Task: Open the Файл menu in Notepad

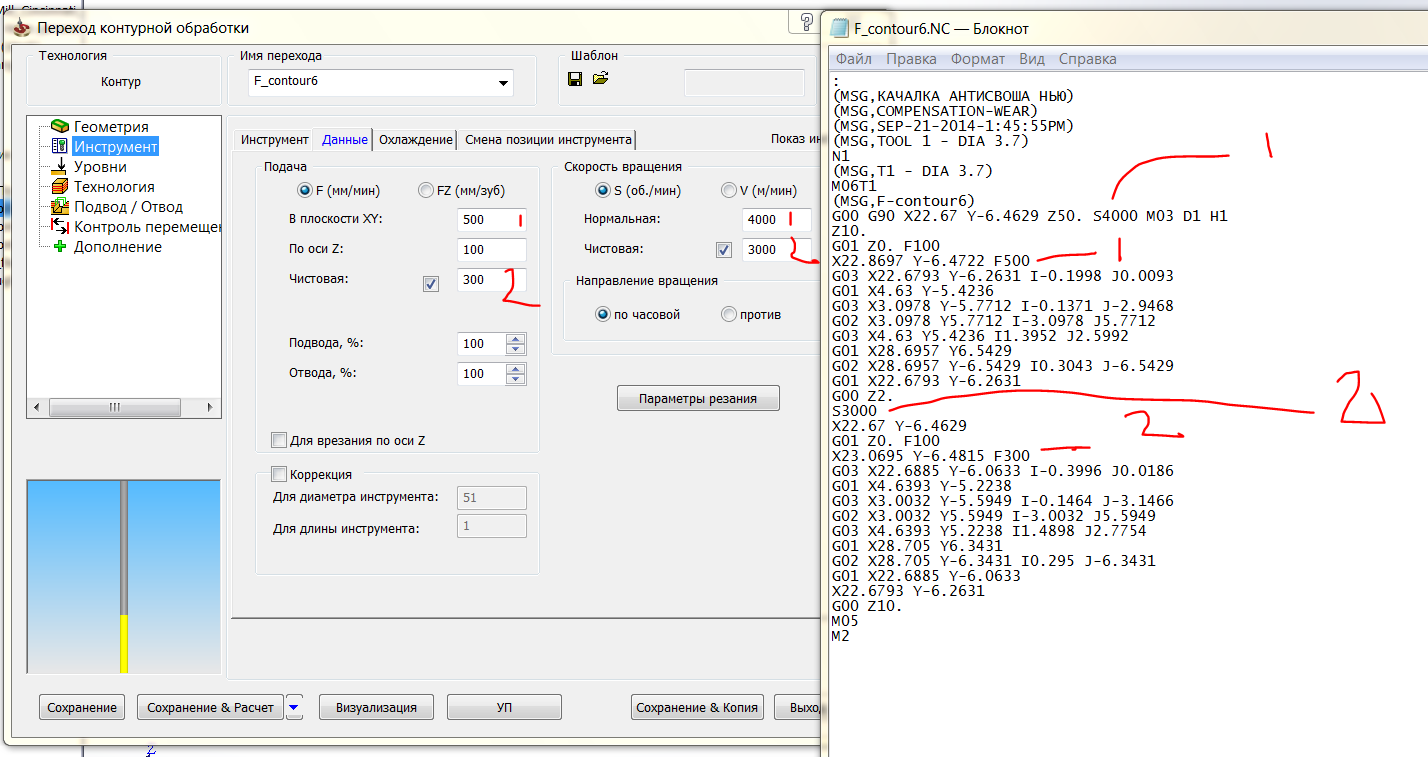Action: pos(854,59)
